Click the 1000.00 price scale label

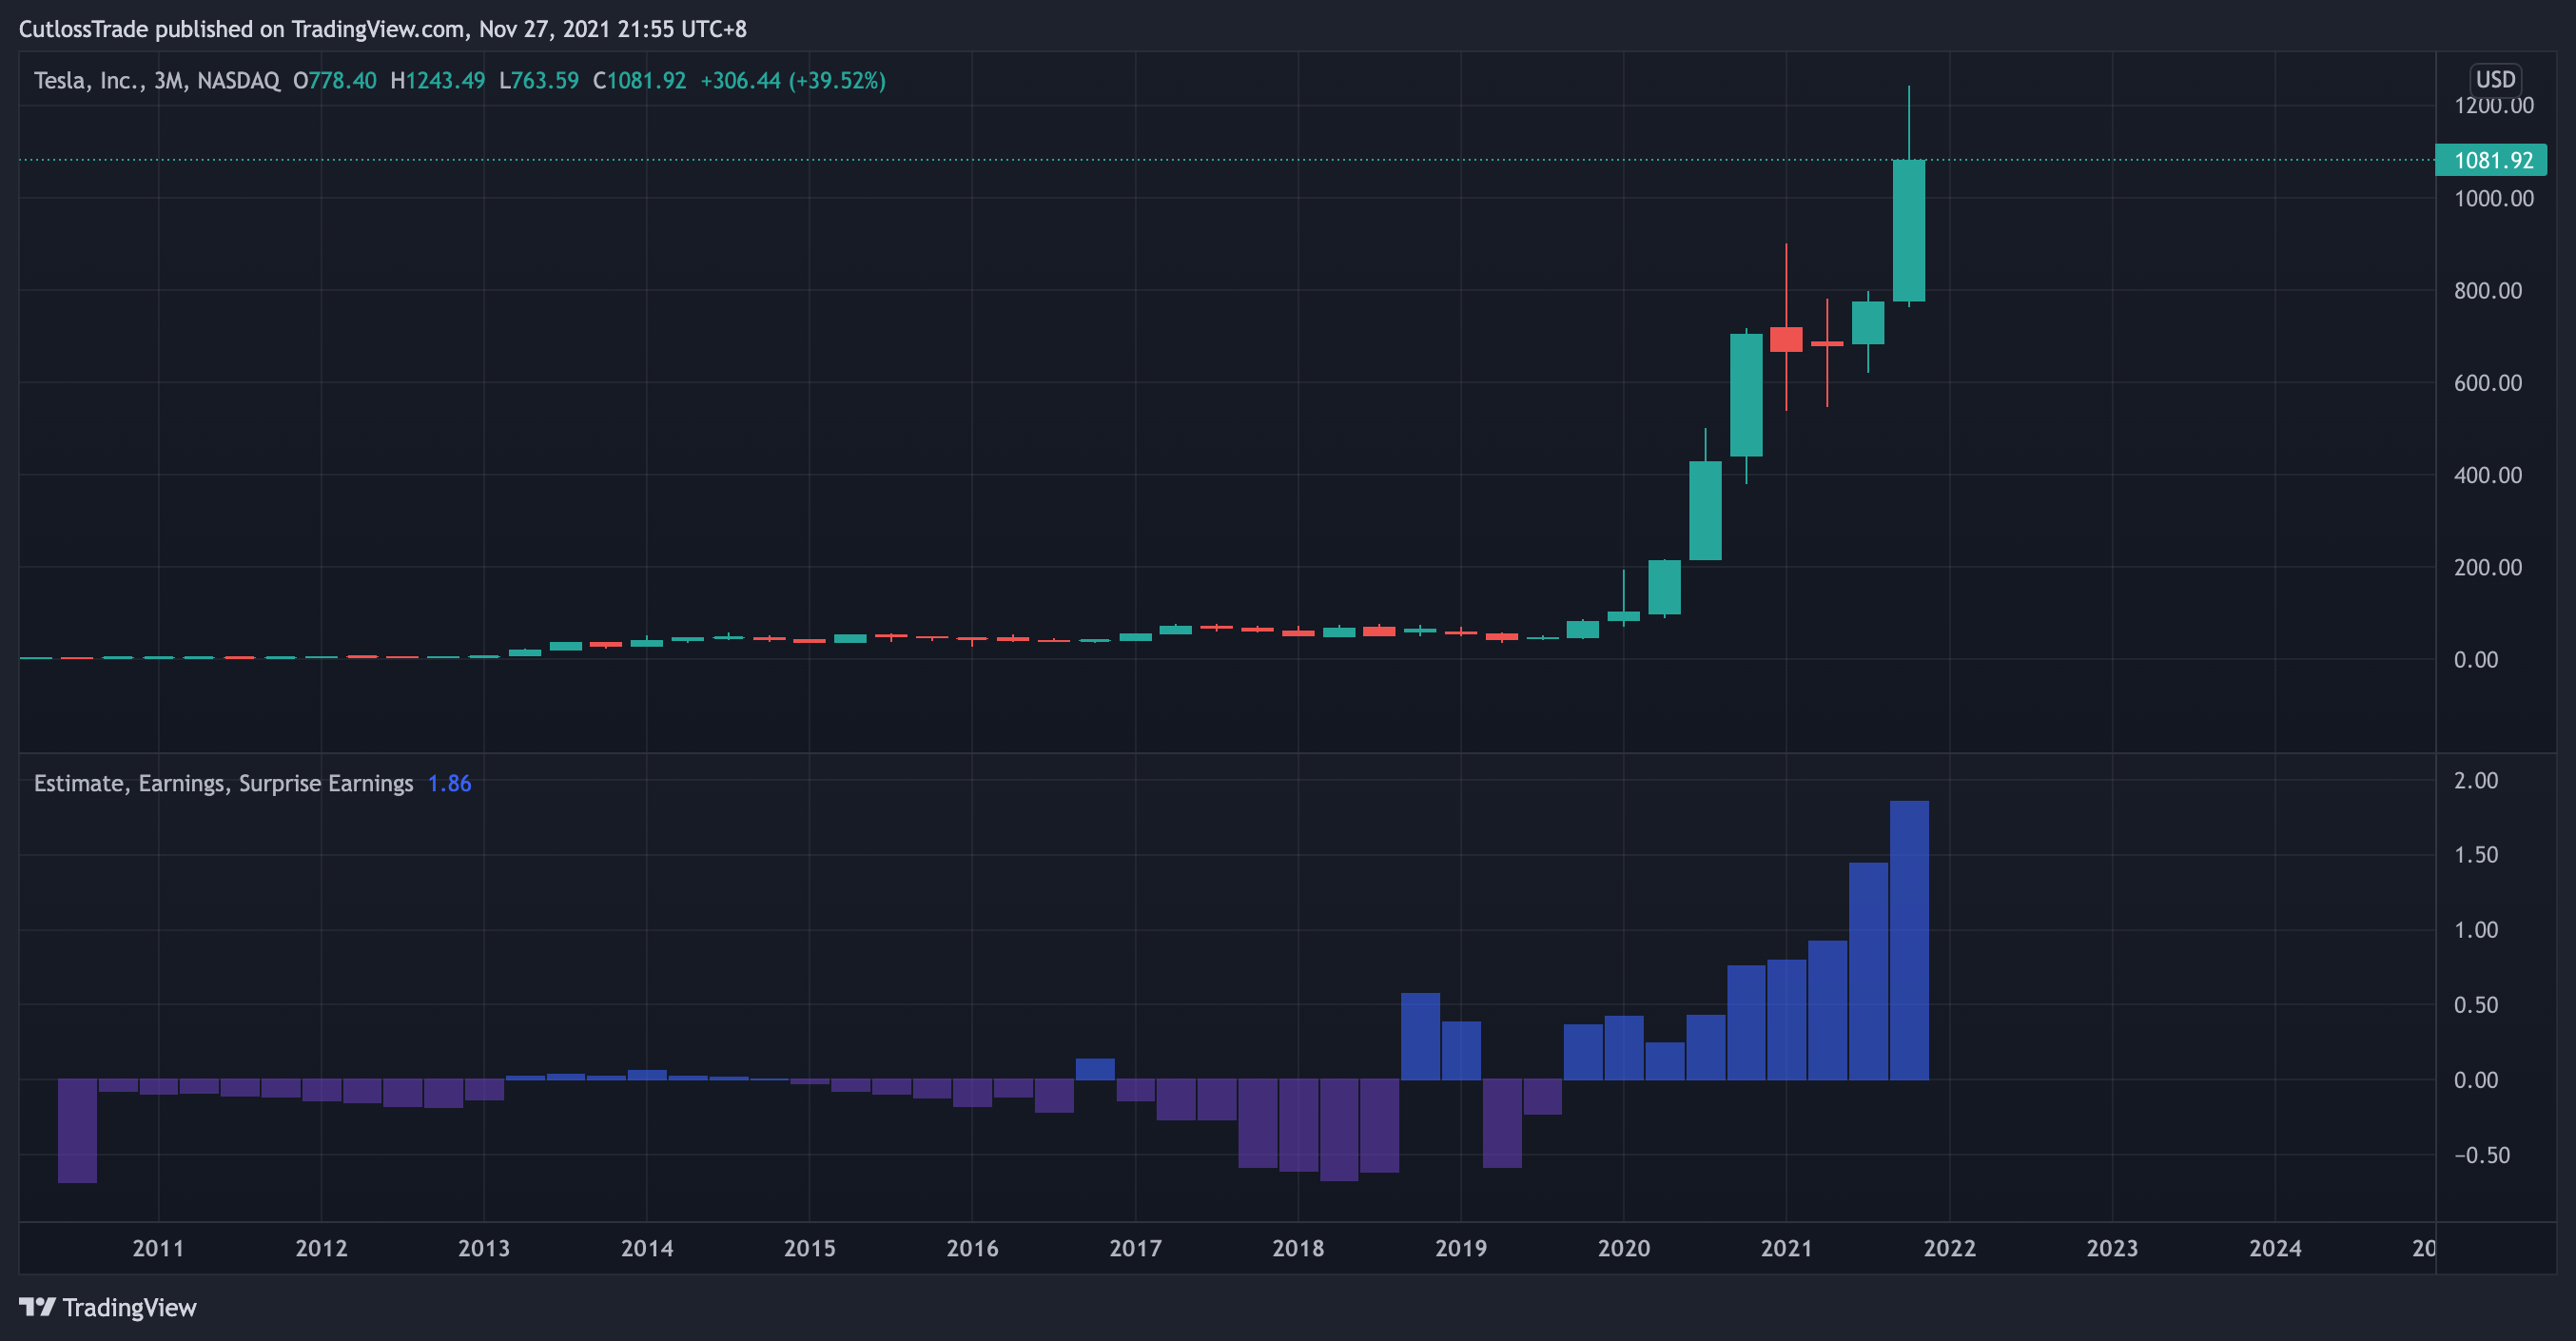coord(2494,198)
